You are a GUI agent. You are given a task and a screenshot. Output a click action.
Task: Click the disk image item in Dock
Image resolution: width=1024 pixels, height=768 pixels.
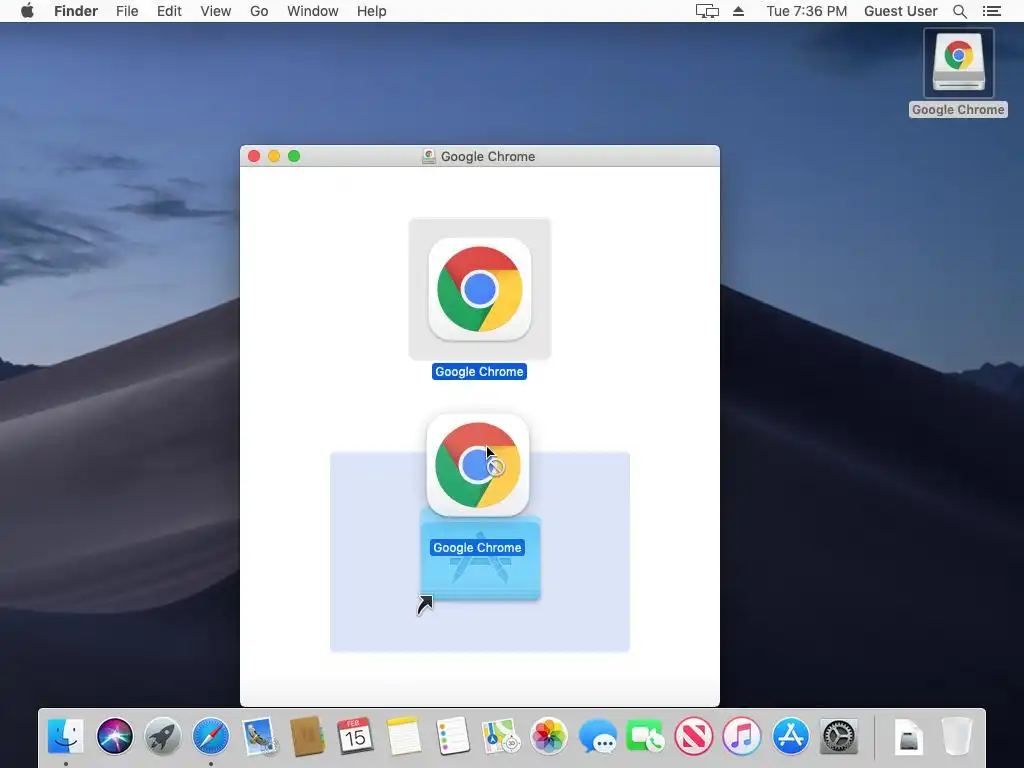[x=908, y=736]
